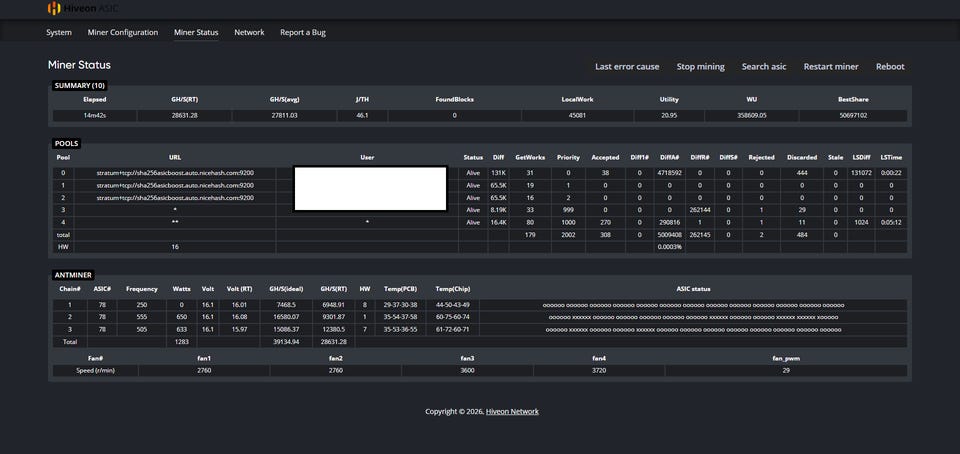Screen dimensions: 960x454
Task: Click pool 4 DiffA# value 290816
Action: point(670,223)
